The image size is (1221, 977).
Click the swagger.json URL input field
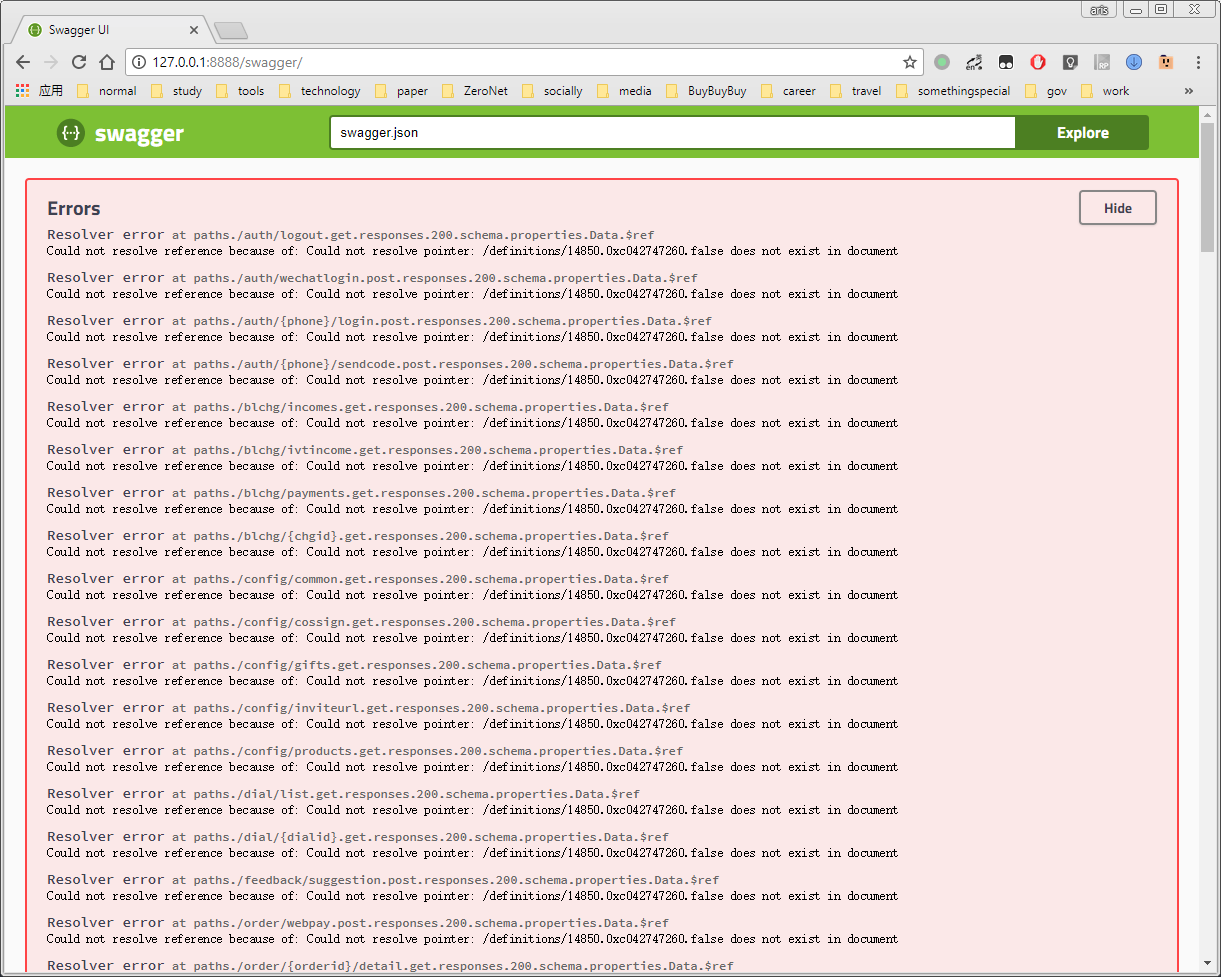[x=673, y=133]
